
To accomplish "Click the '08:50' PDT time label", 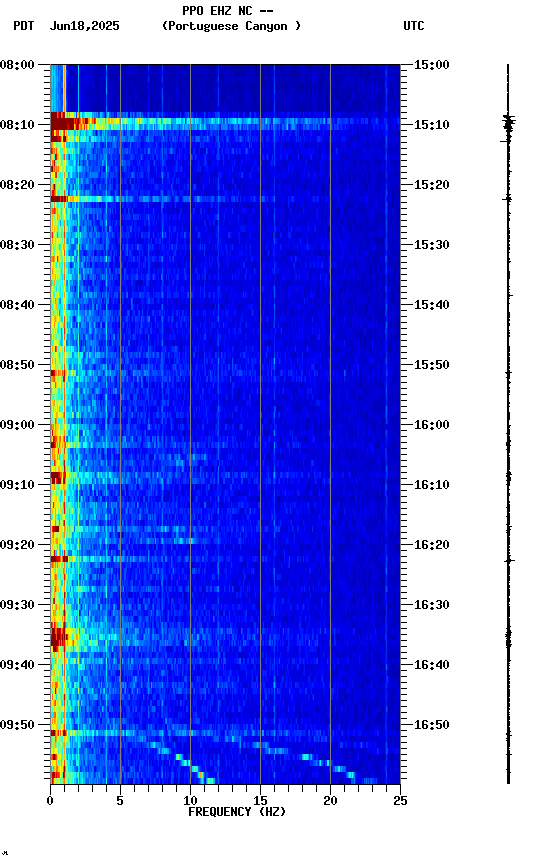I will 17,365.
